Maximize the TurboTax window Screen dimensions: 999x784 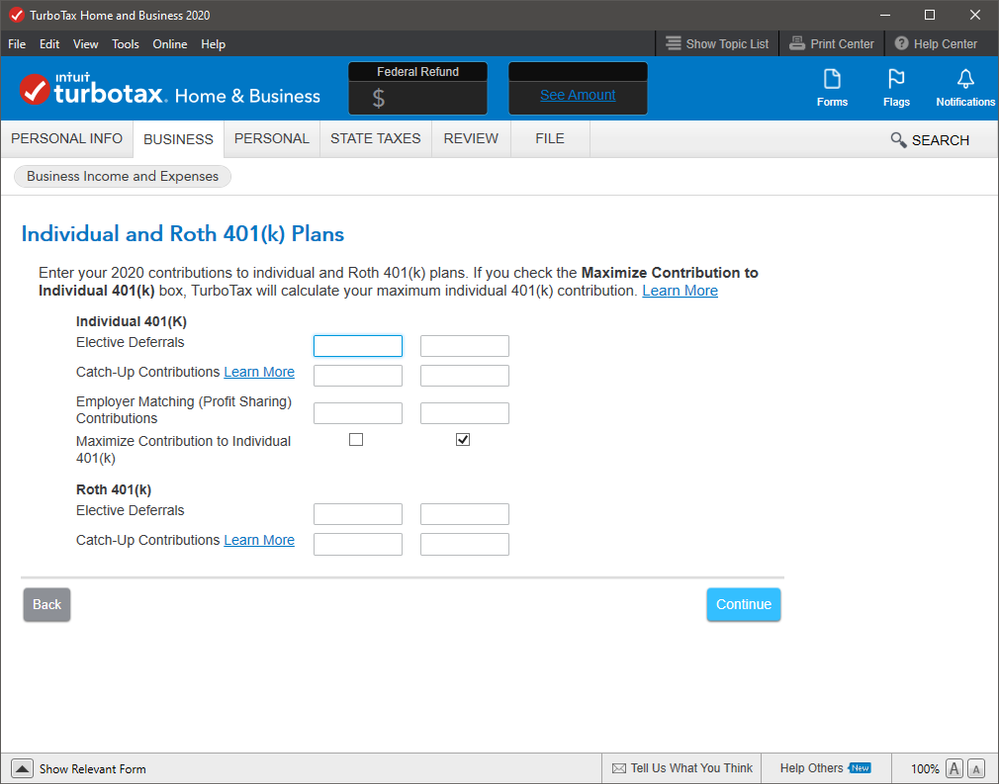[x=930, y=15]
